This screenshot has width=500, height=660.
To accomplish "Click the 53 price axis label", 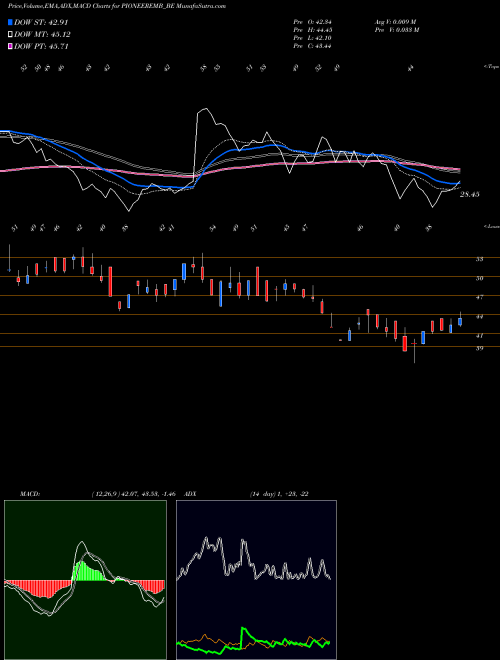I will pyautogui.click(x=479, y=259).
